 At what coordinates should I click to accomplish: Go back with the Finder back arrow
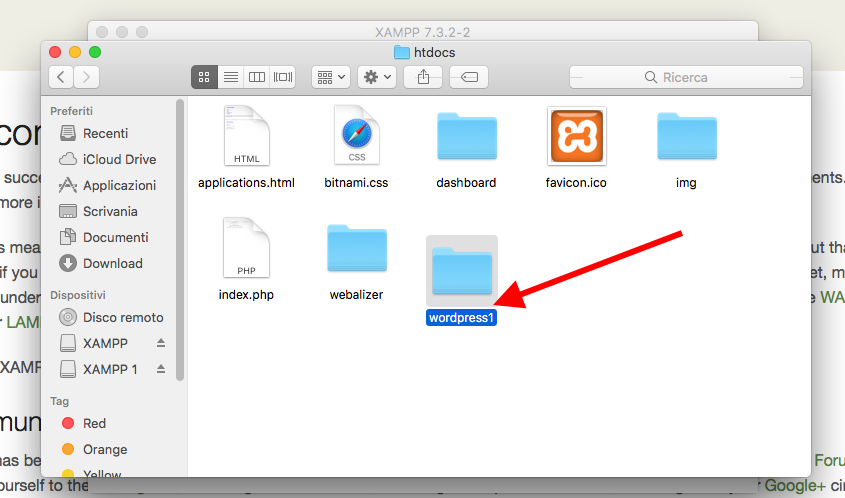pos(61,77)
